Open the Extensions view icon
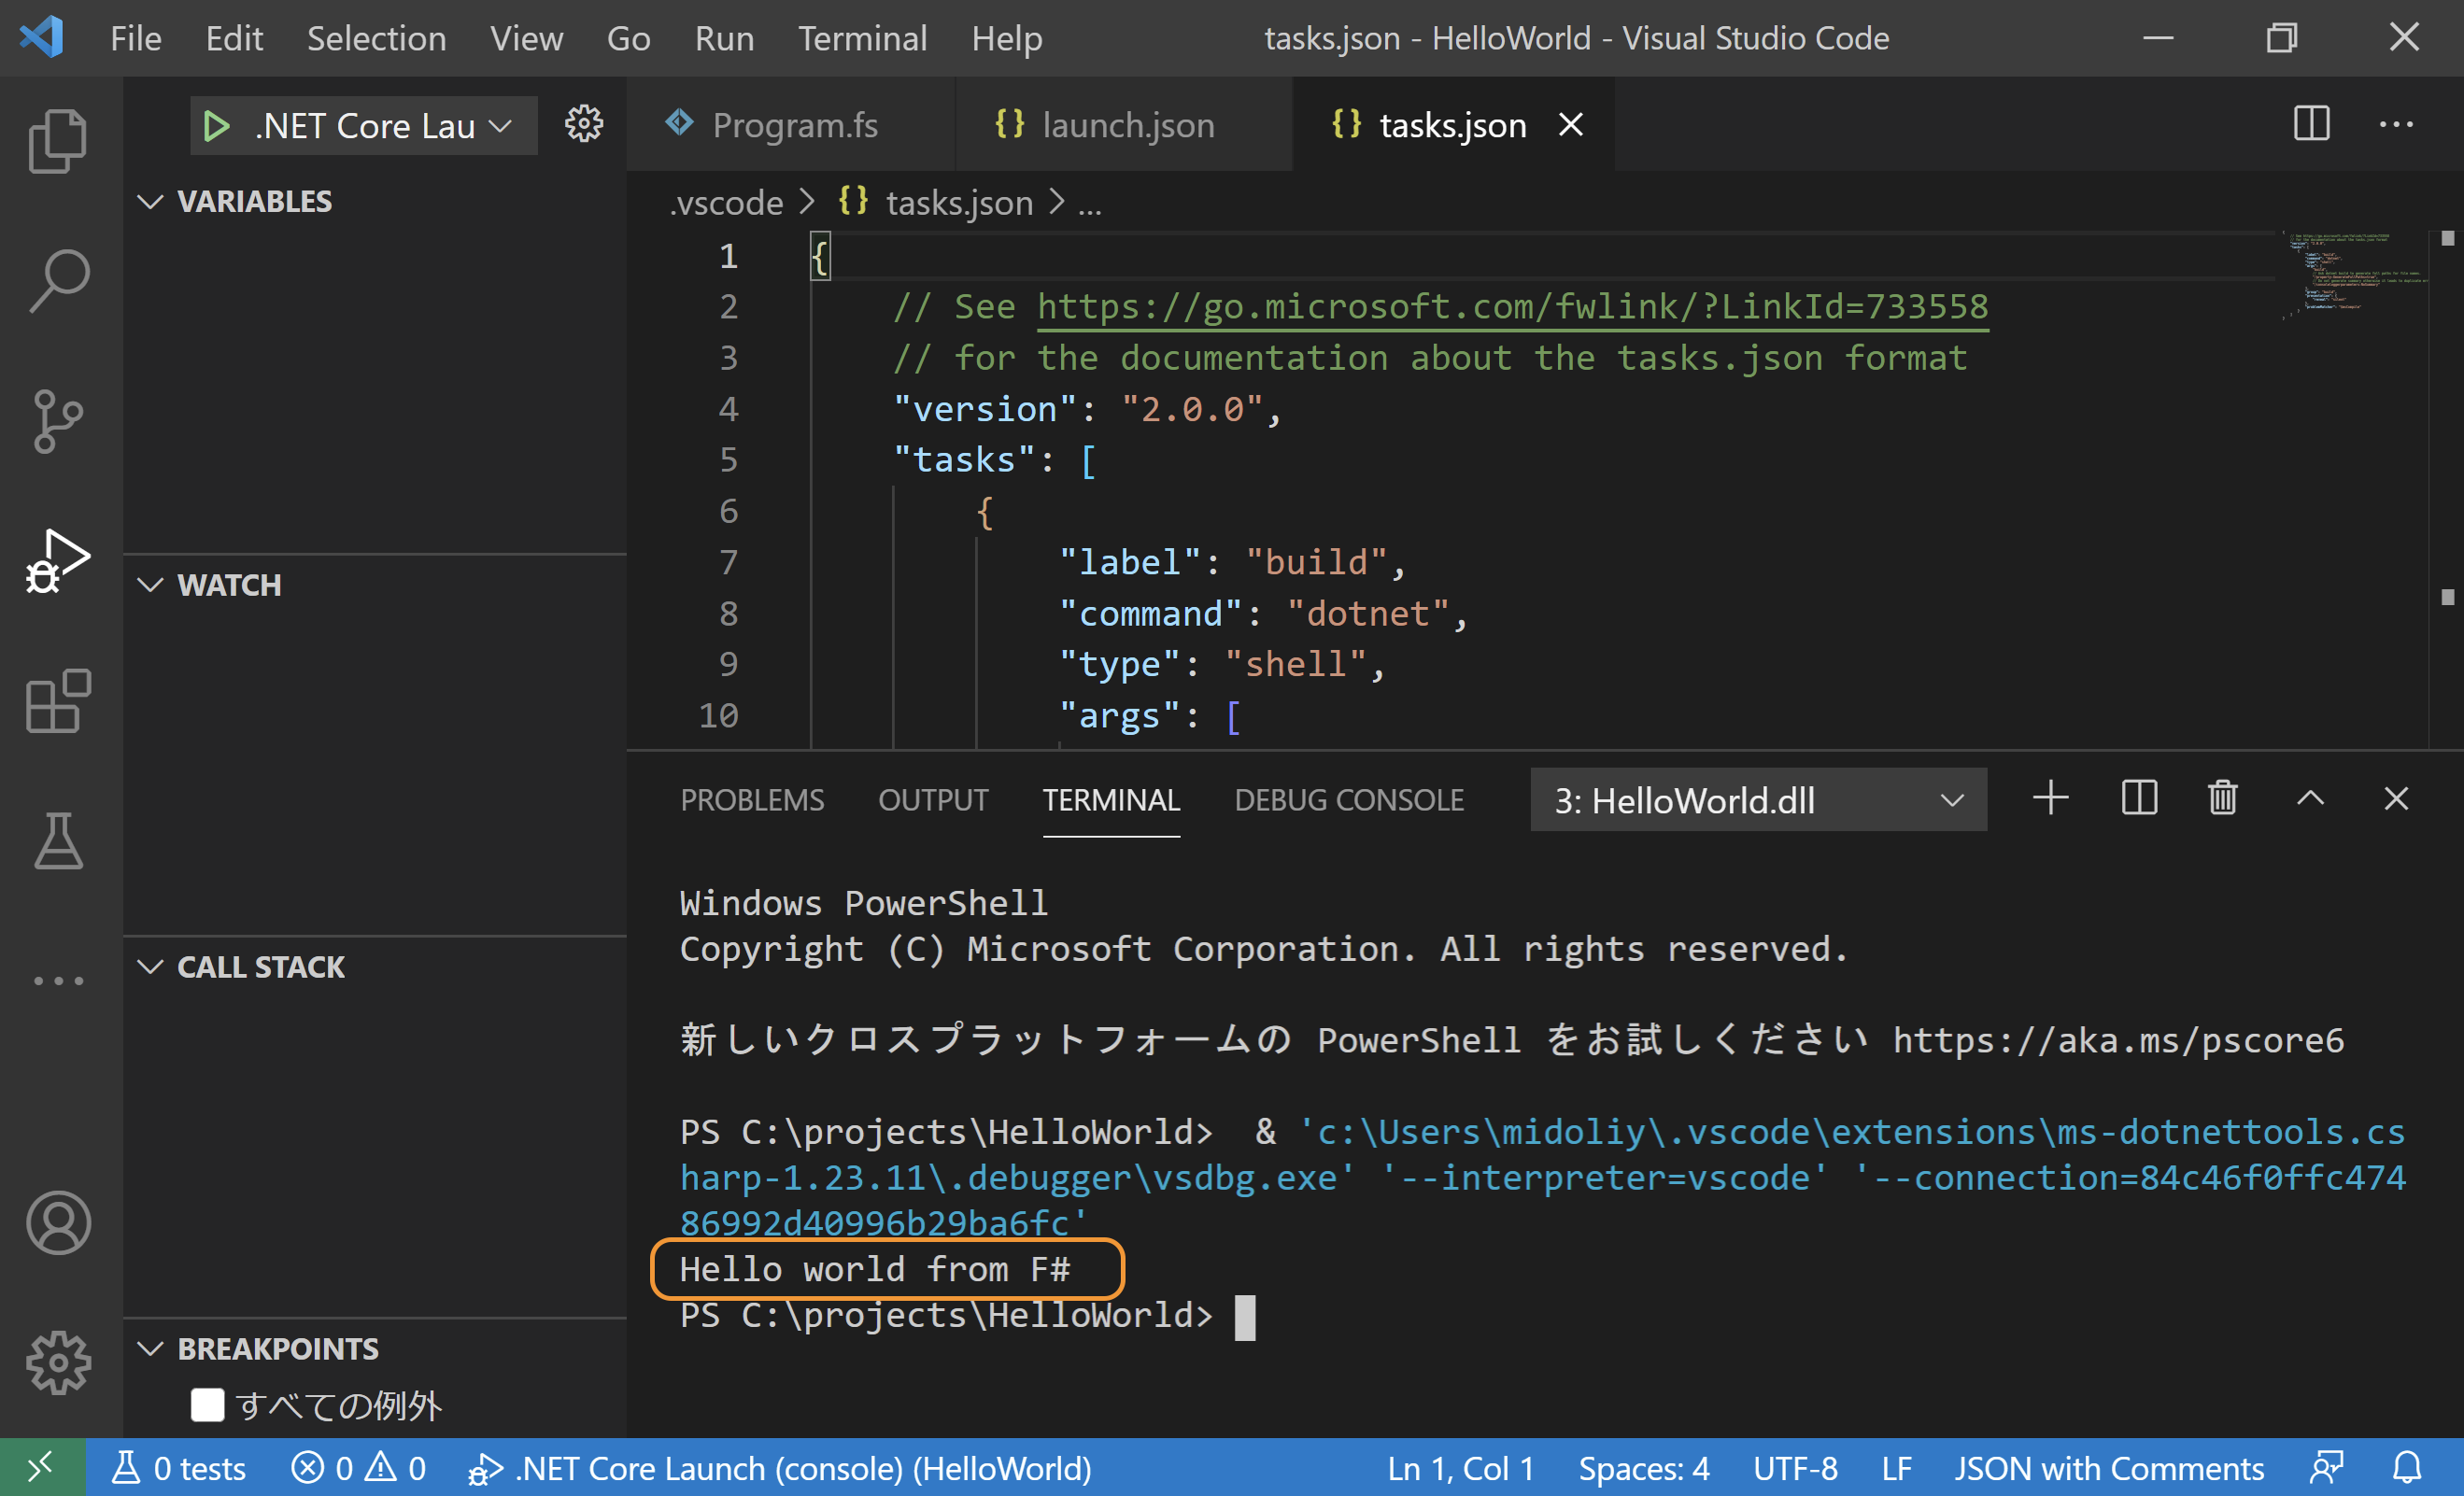Viewport: 2464px width, 1496px height. click(x=58, y=701)
